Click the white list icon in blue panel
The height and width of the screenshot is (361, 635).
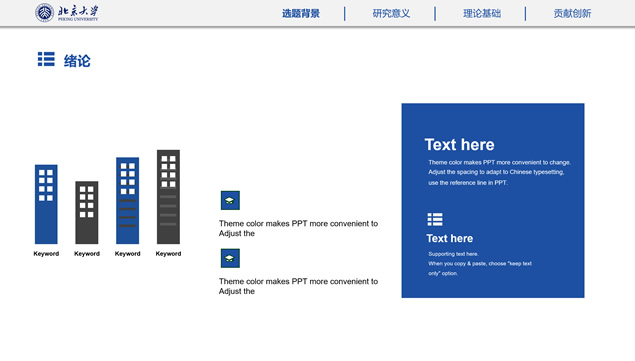point(435,219)
